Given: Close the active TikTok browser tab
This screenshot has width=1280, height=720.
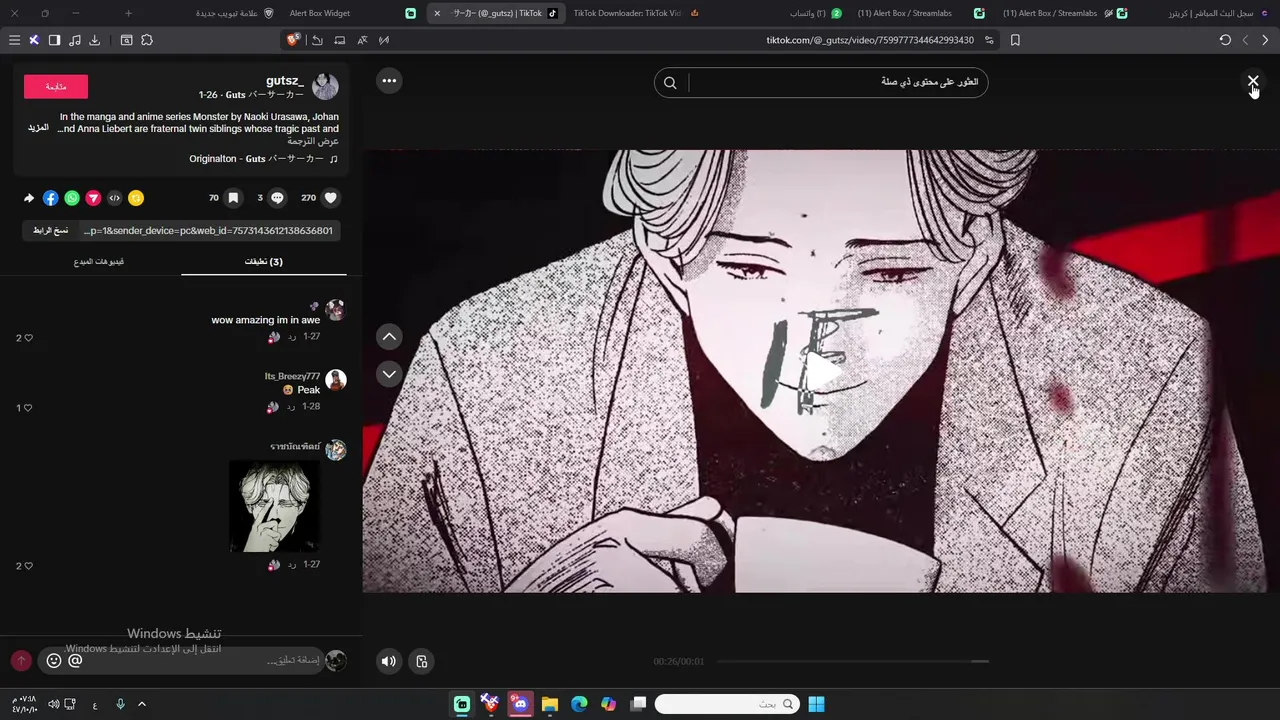Looking at the screenshot, I should tap(437, 13).
